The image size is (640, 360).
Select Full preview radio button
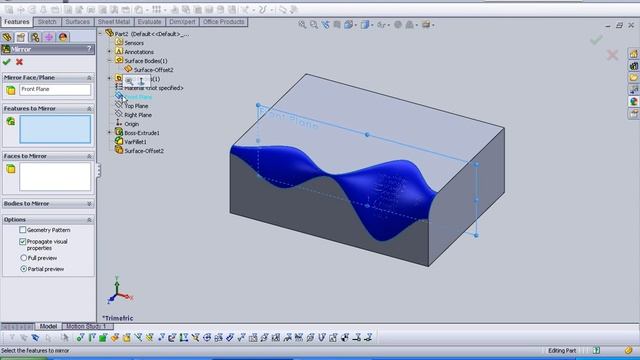24,258
